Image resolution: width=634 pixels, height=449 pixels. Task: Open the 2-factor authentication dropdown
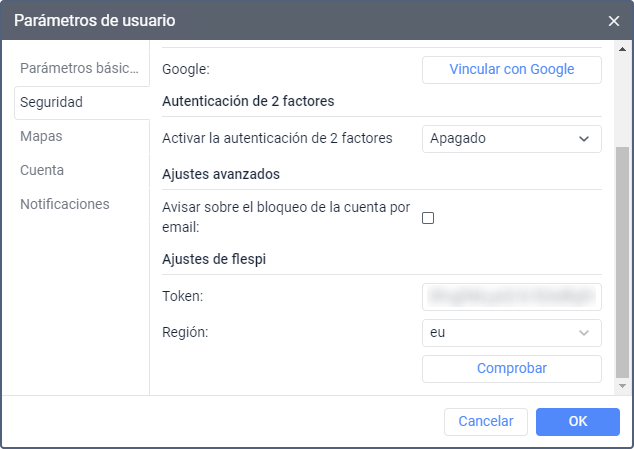[511, 139]
